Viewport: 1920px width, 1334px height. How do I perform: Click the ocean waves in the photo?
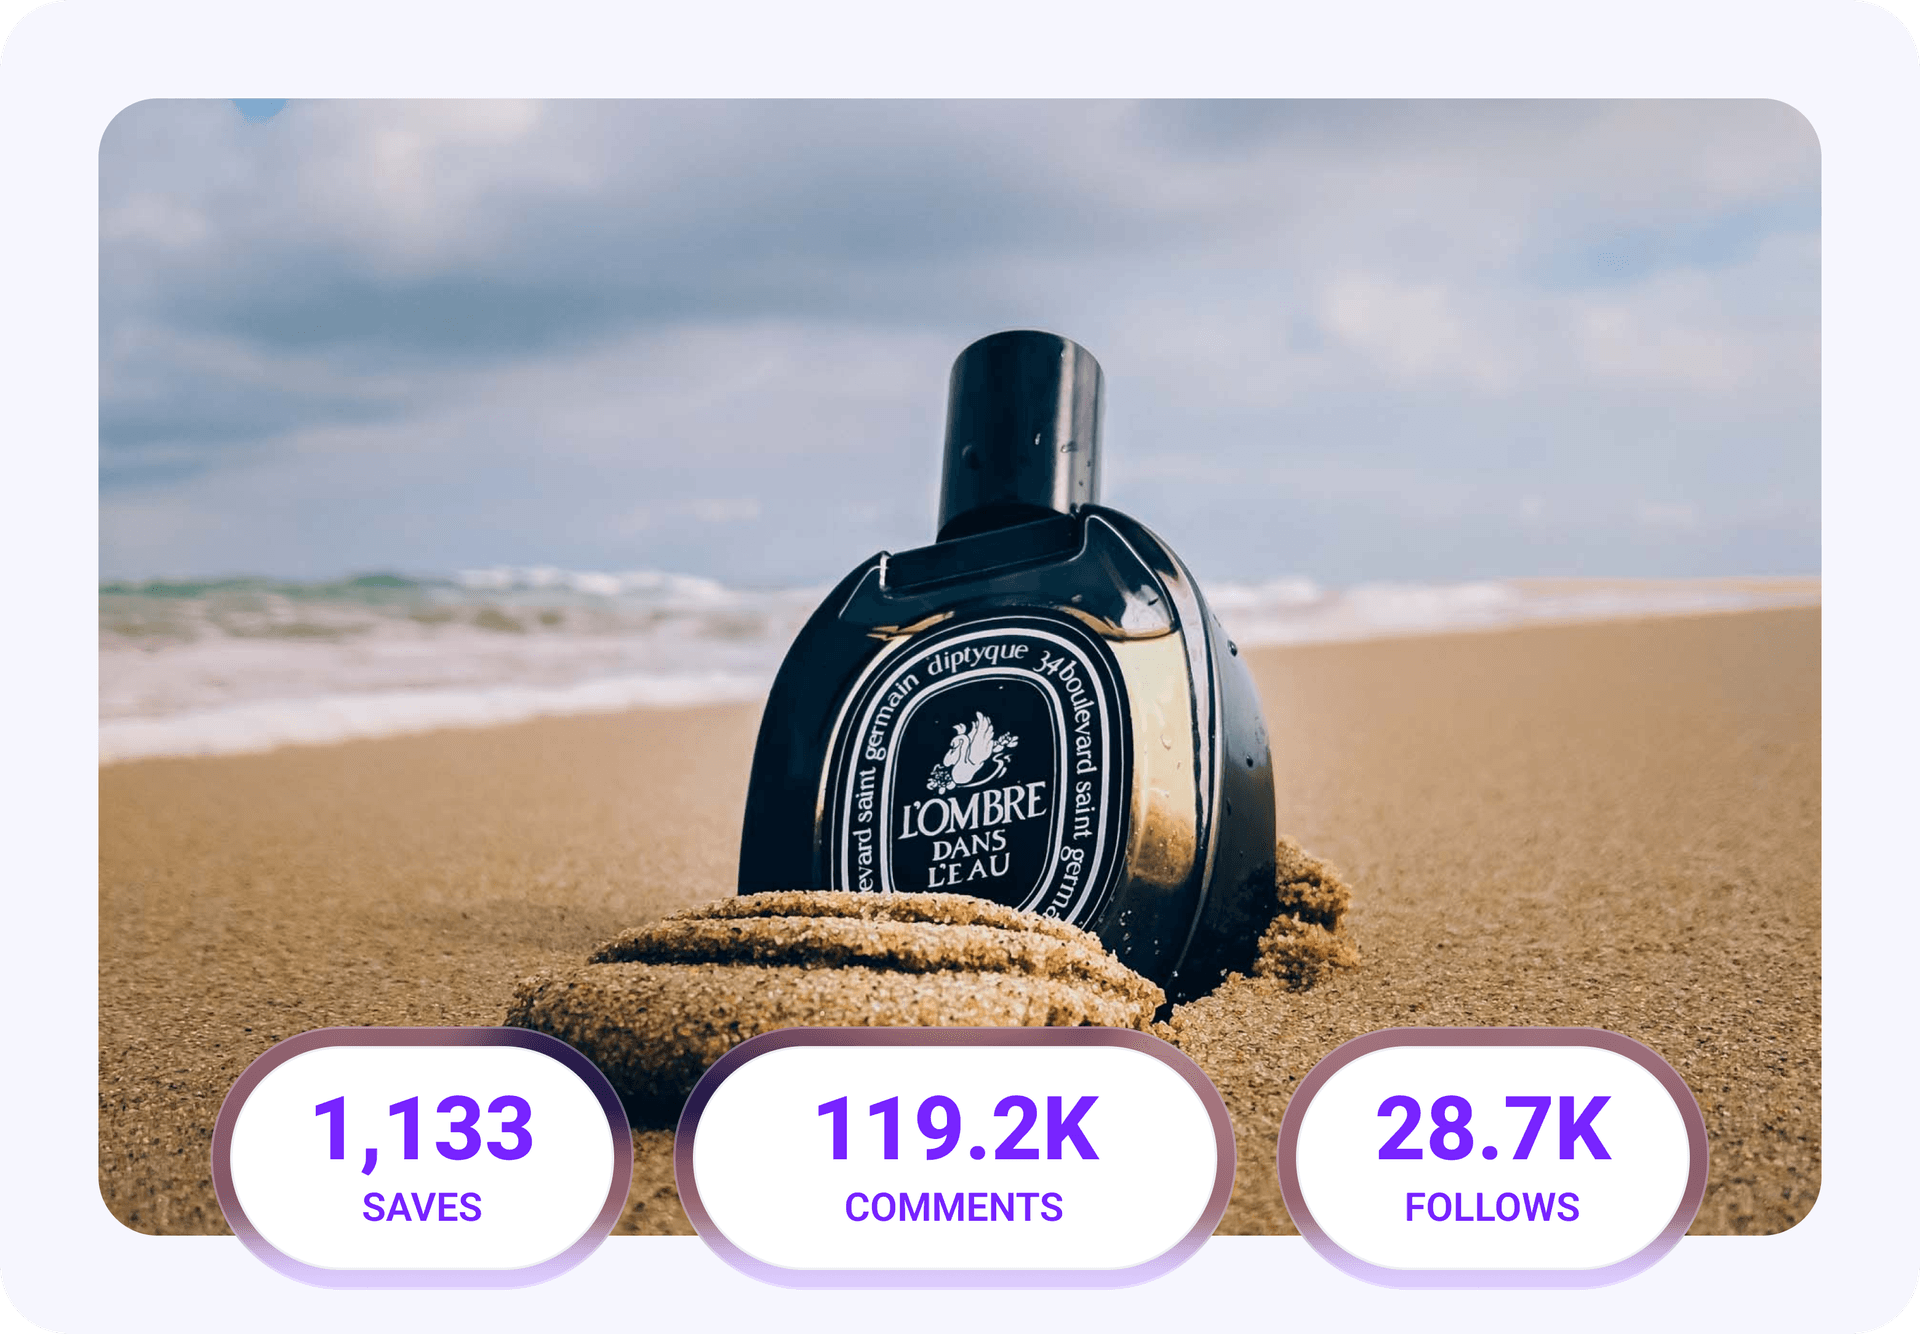point(430,650)
